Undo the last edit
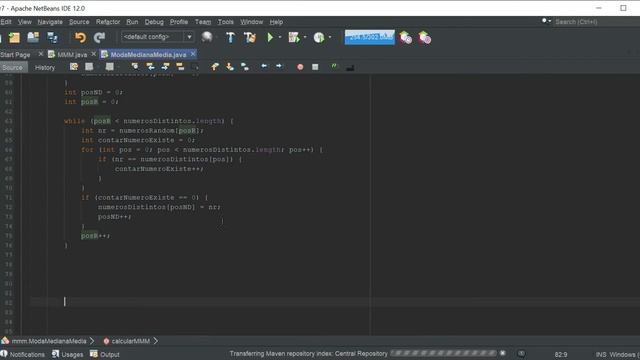640x360 pixels. point(80,38)
